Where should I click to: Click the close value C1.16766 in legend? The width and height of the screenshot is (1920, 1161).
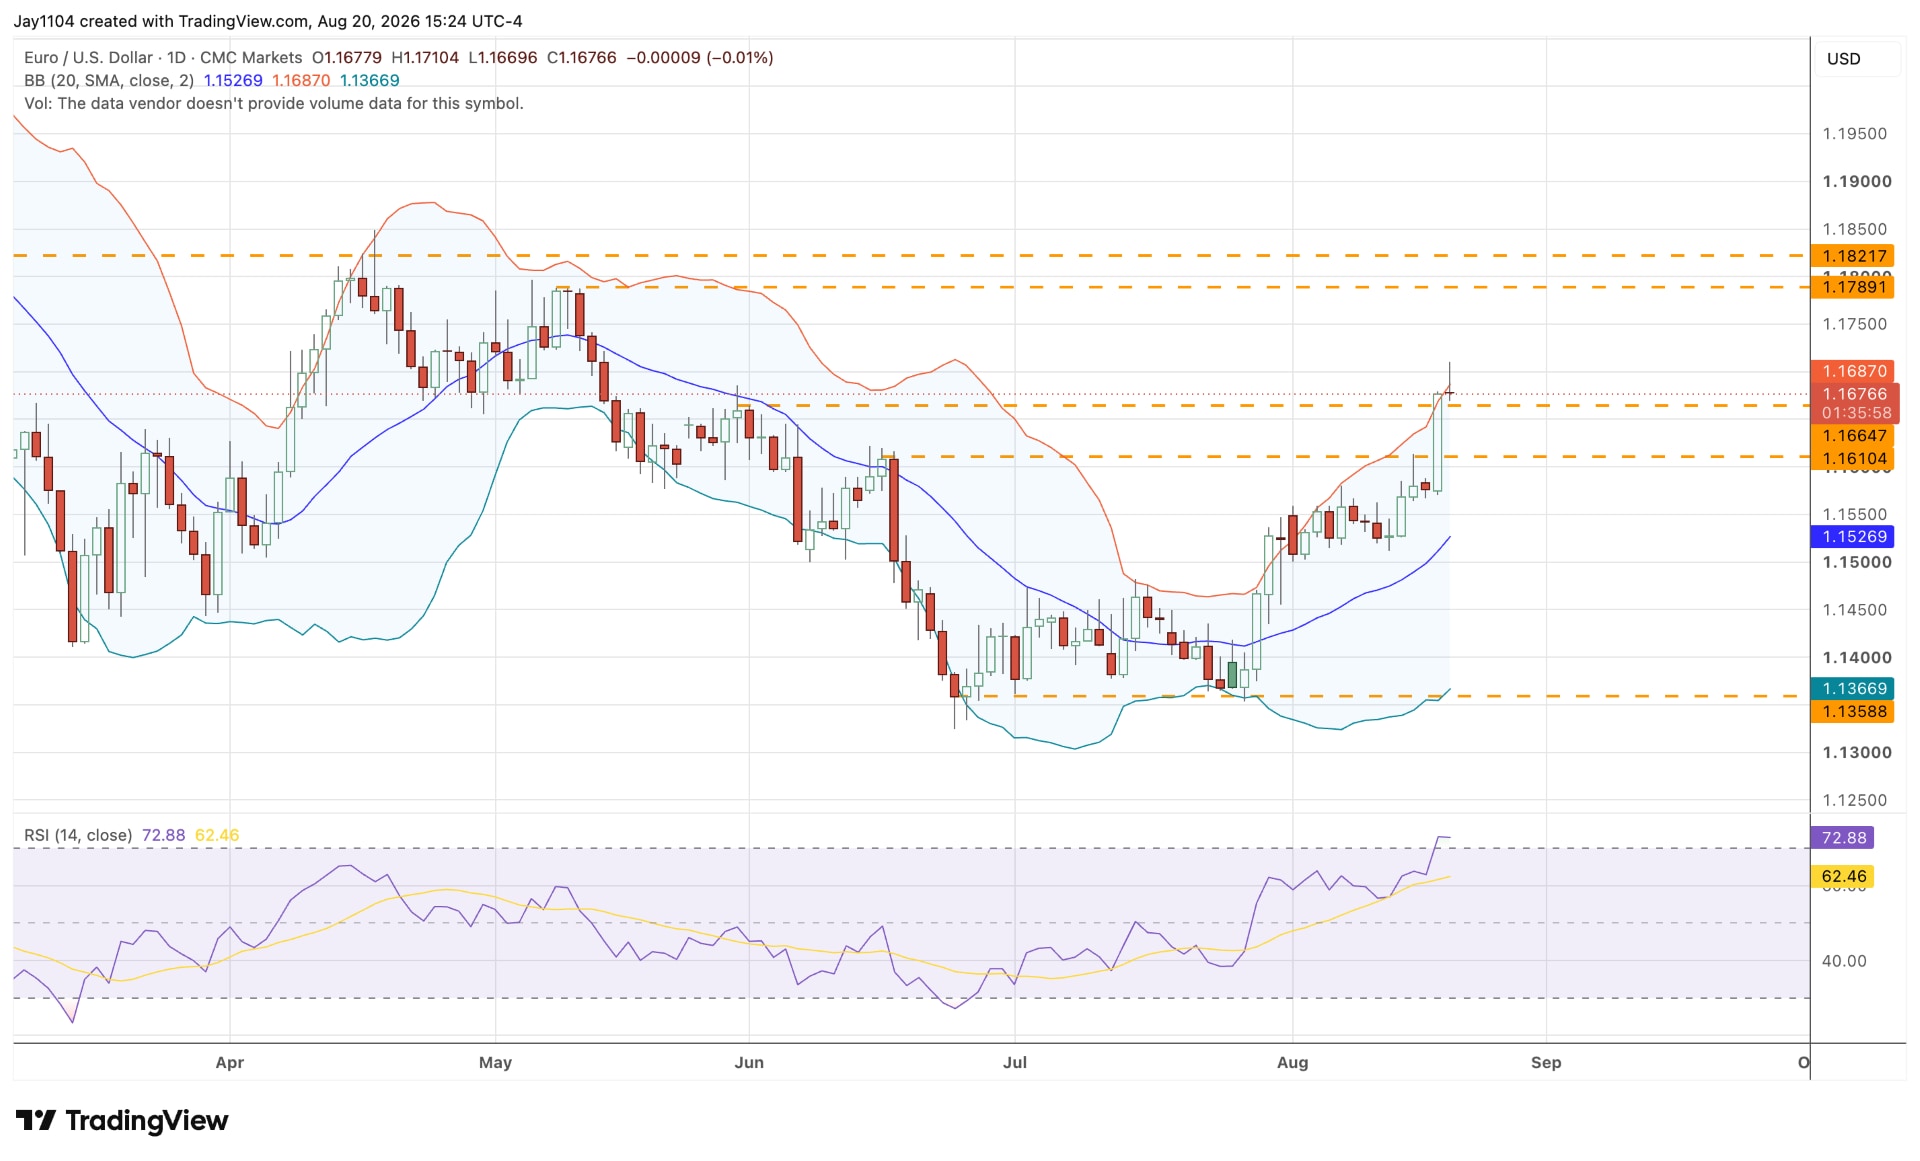point(582,58)
